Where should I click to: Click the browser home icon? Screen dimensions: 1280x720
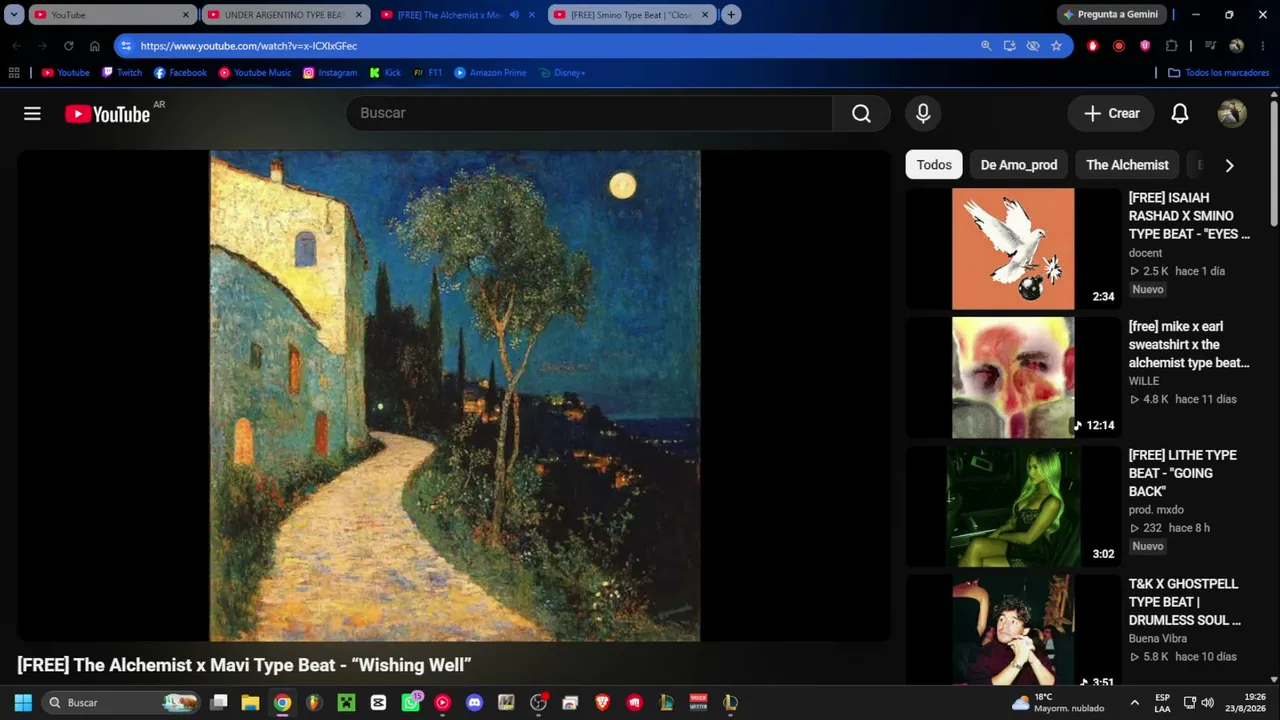point(95,46)
